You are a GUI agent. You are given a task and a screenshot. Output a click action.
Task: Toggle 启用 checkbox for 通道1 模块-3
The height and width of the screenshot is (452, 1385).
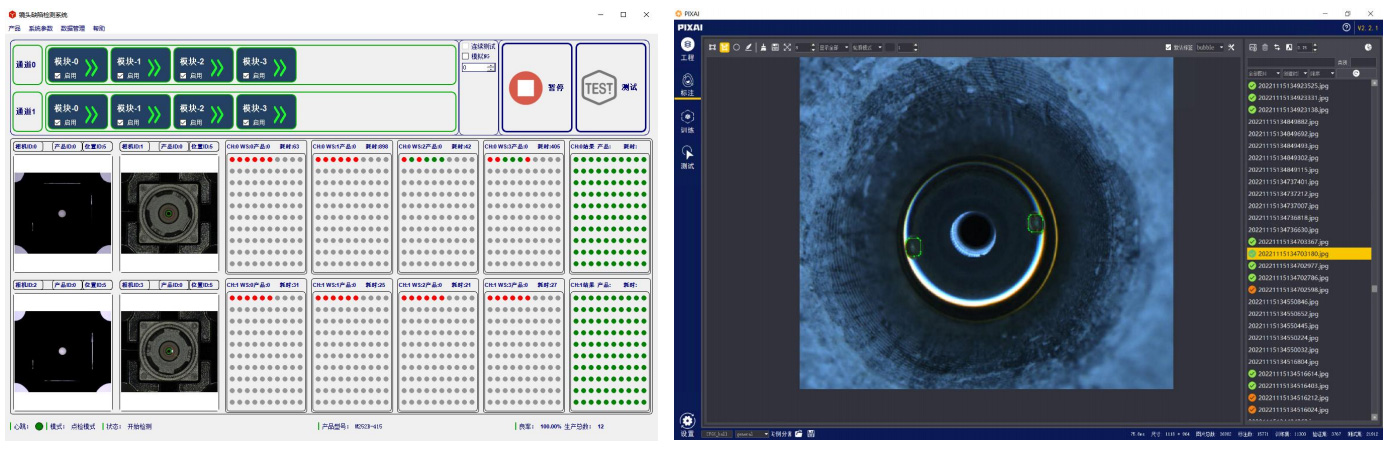[x=244, y=122]
